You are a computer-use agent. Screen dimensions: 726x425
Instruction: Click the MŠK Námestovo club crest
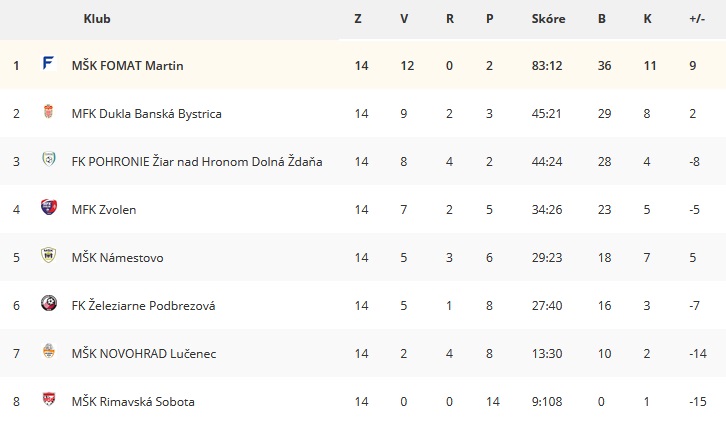49,255
